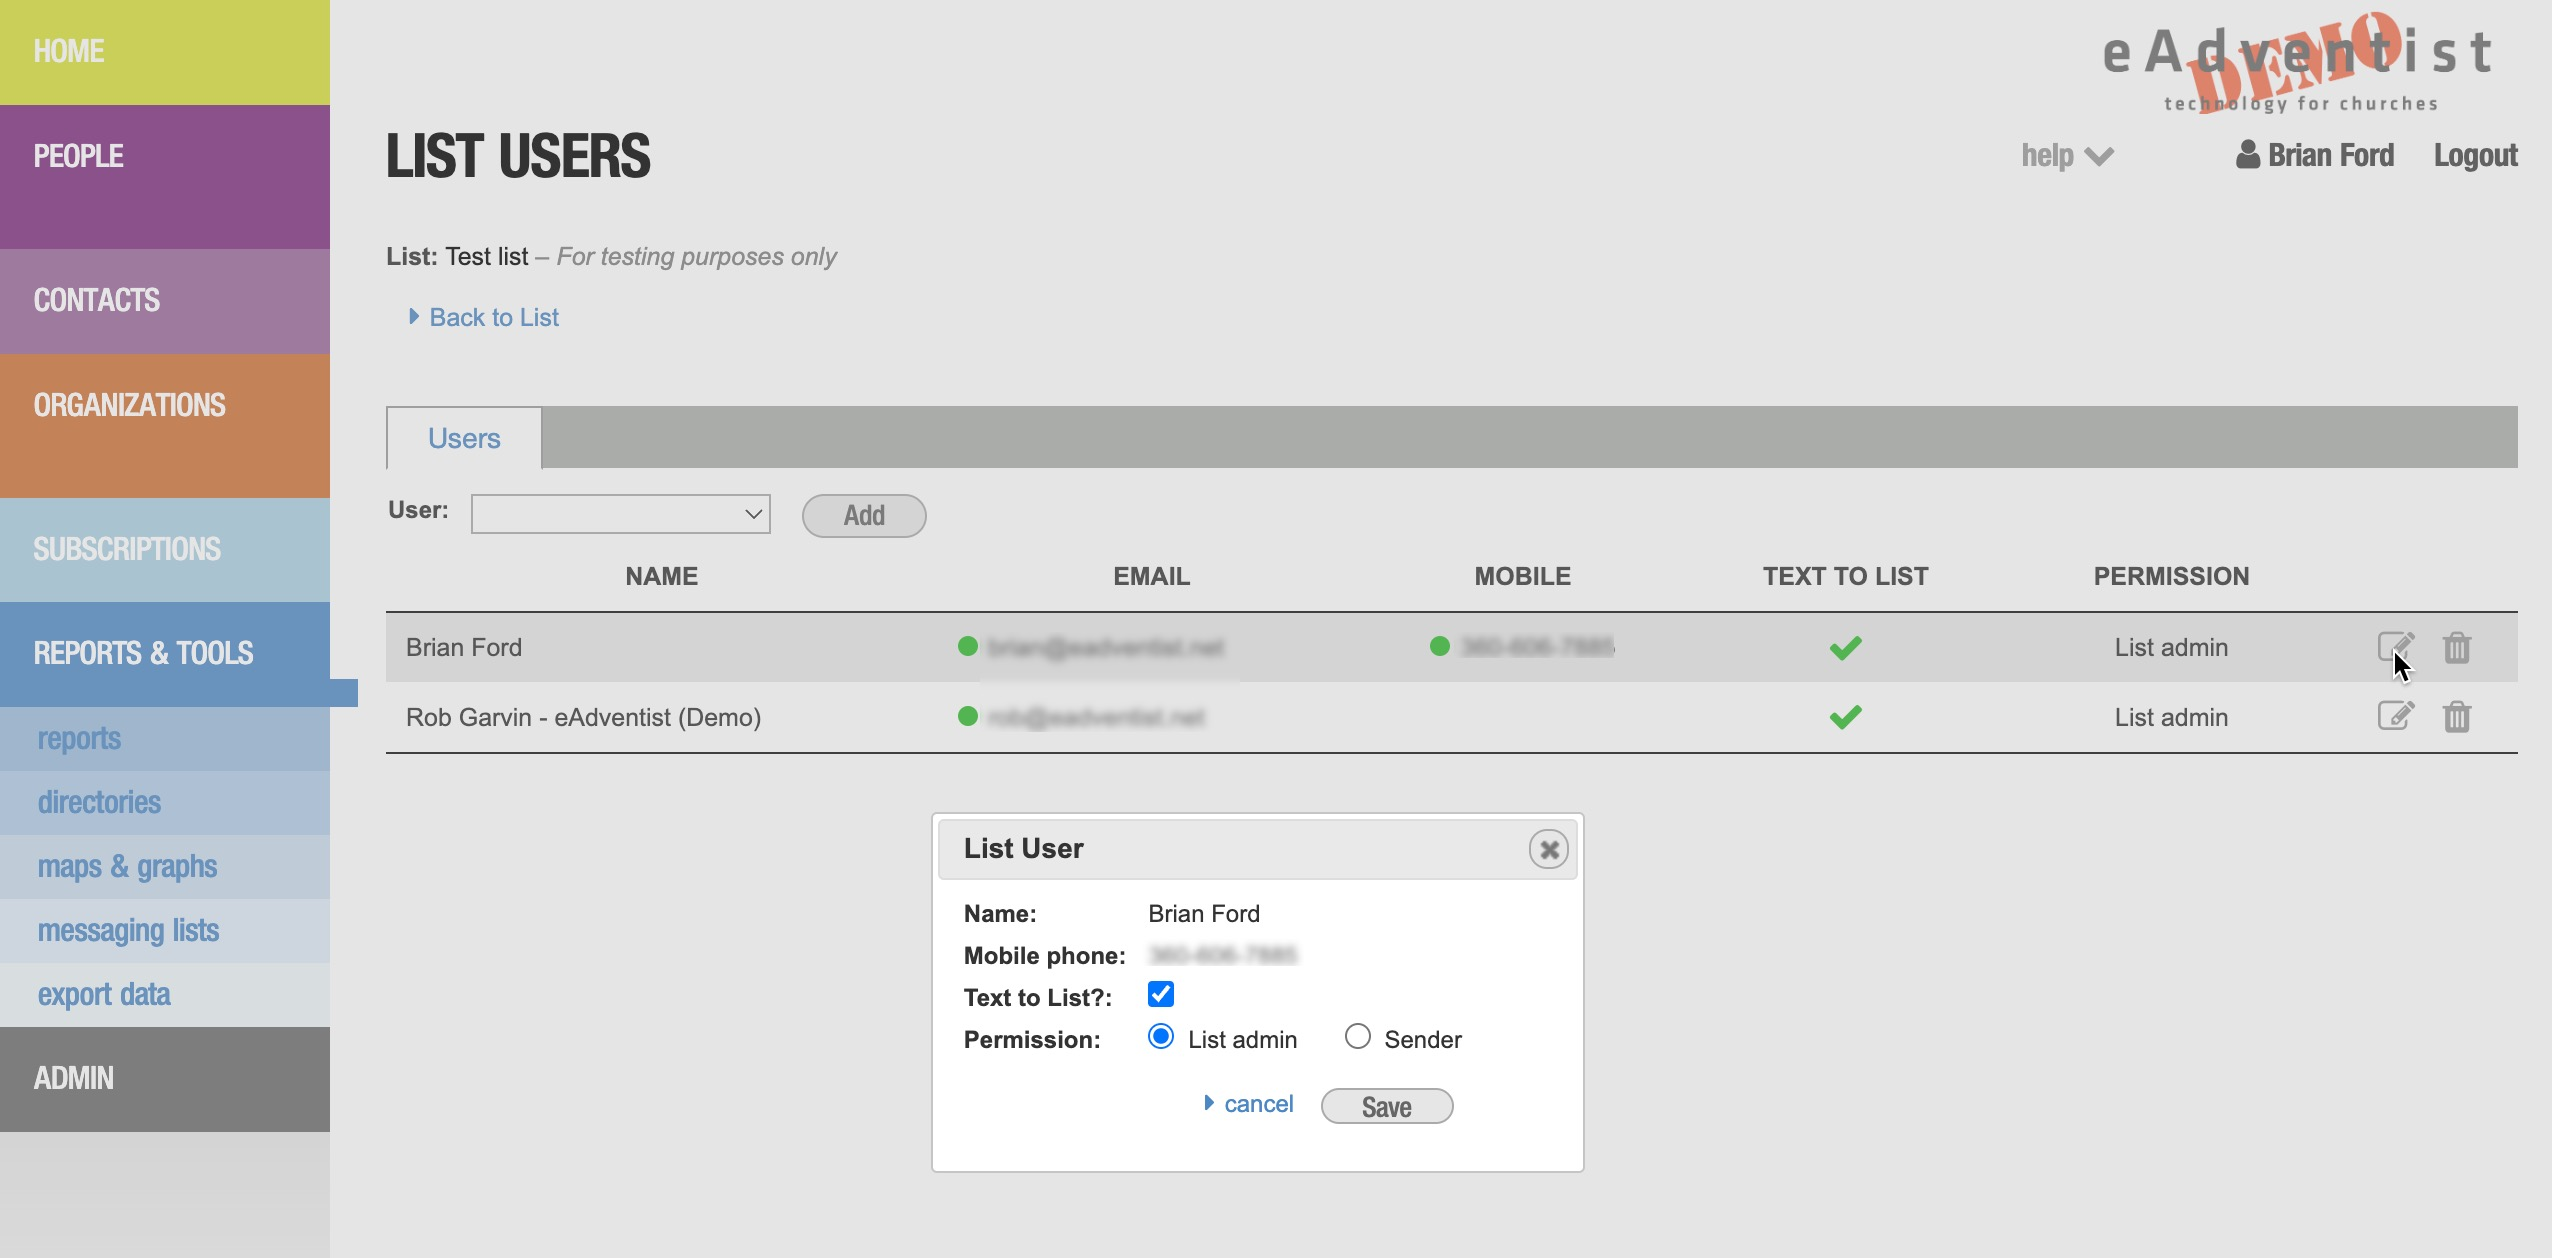This screenshot has width=2552, height=1258.
Task: Delete Brian Ford from the list
Action: 2457,648
